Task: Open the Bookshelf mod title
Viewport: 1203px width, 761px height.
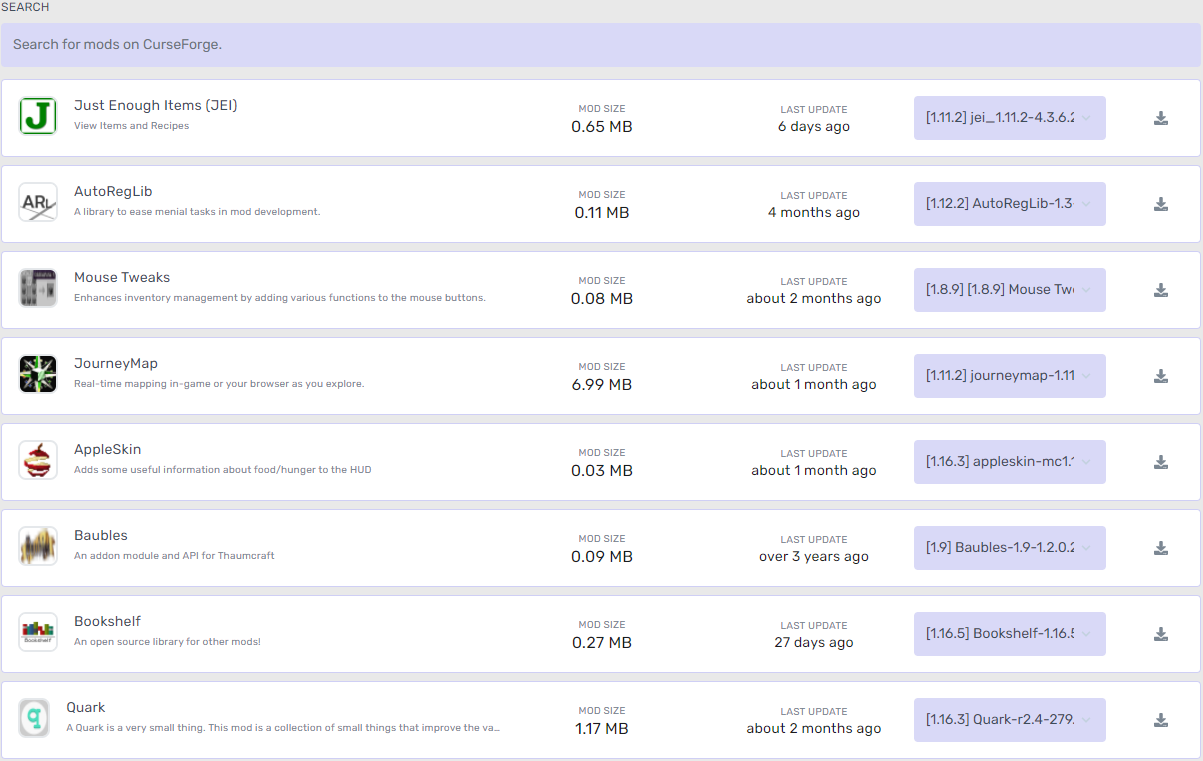Action: click(x=107, y=621)
